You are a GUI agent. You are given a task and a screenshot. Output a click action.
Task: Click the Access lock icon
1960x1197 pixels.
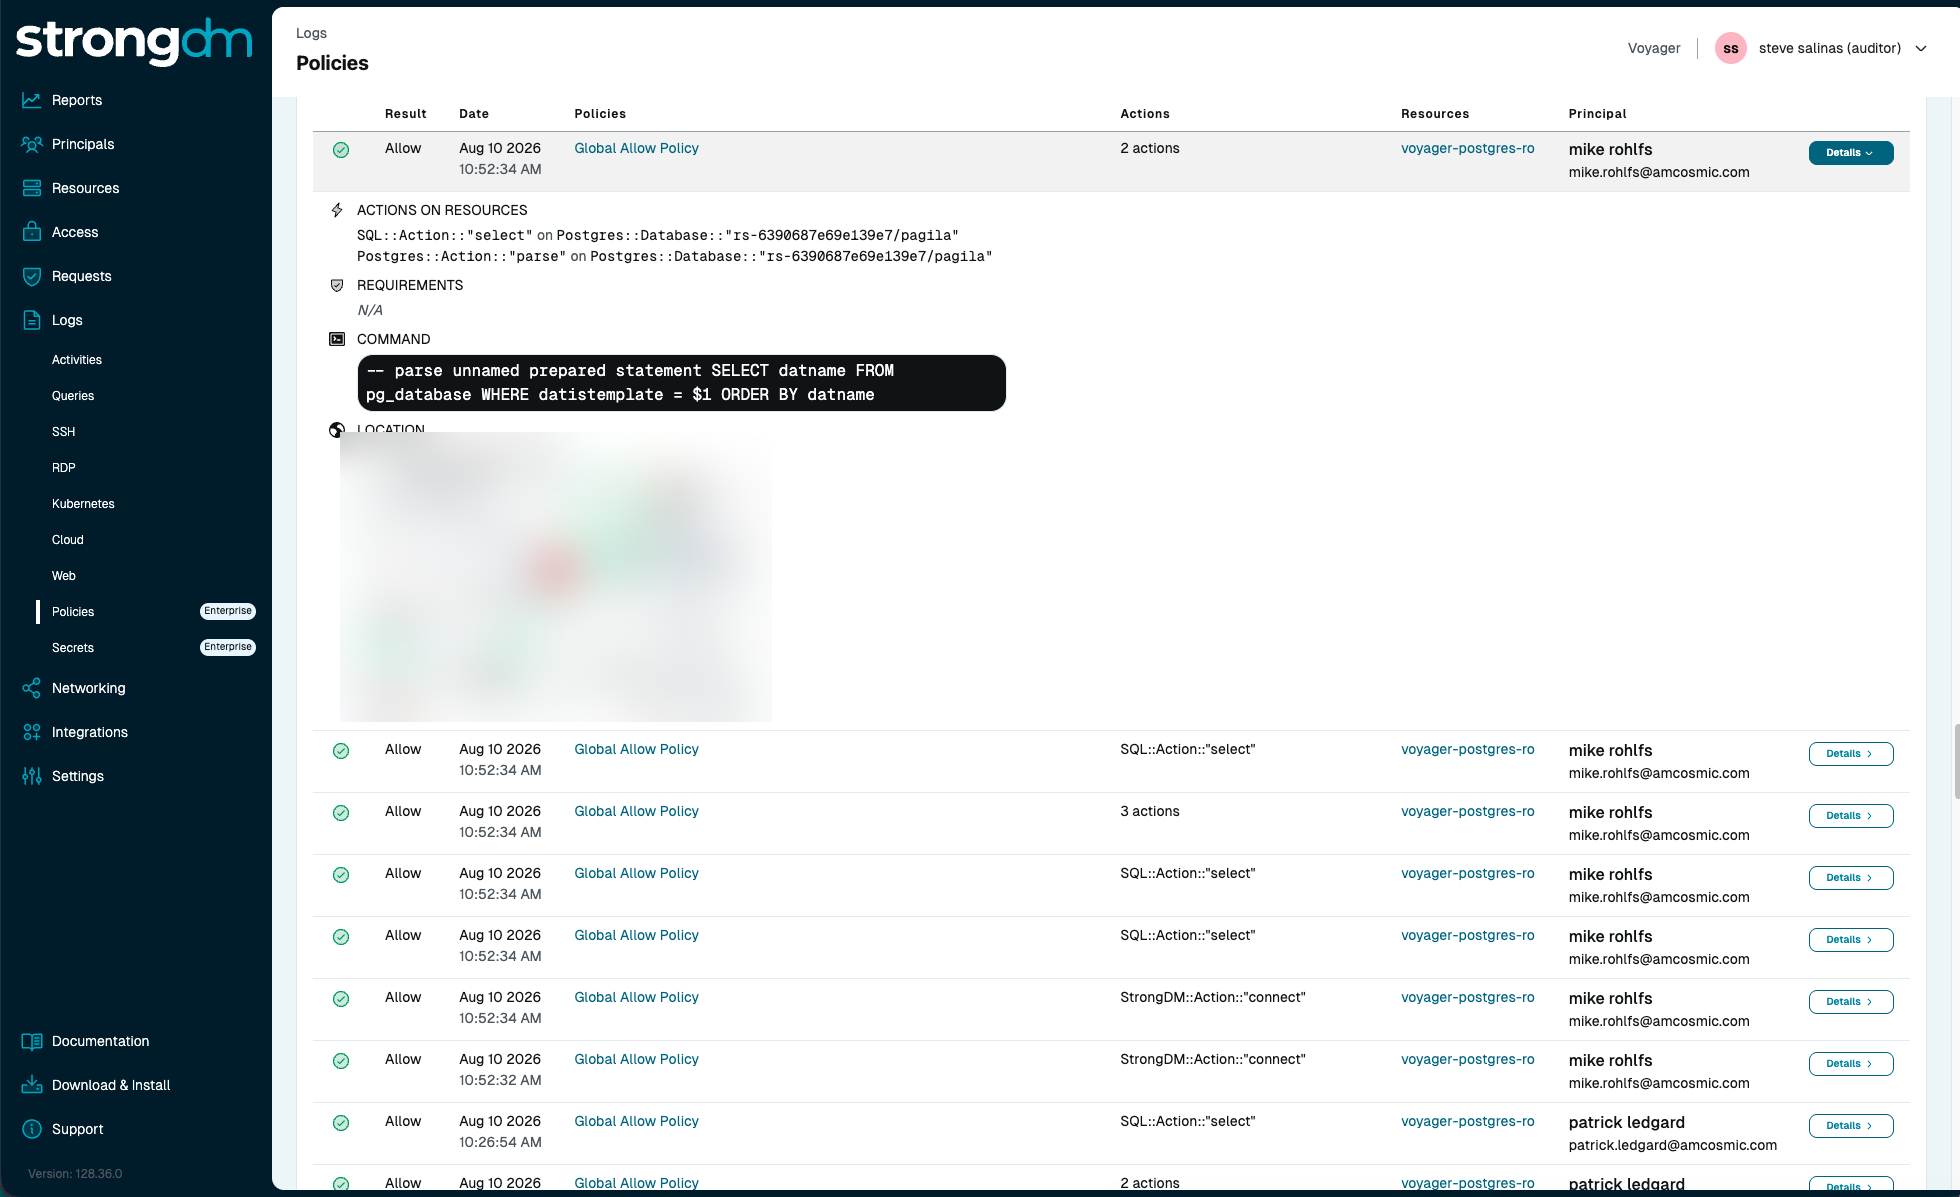tap(32, 232)
